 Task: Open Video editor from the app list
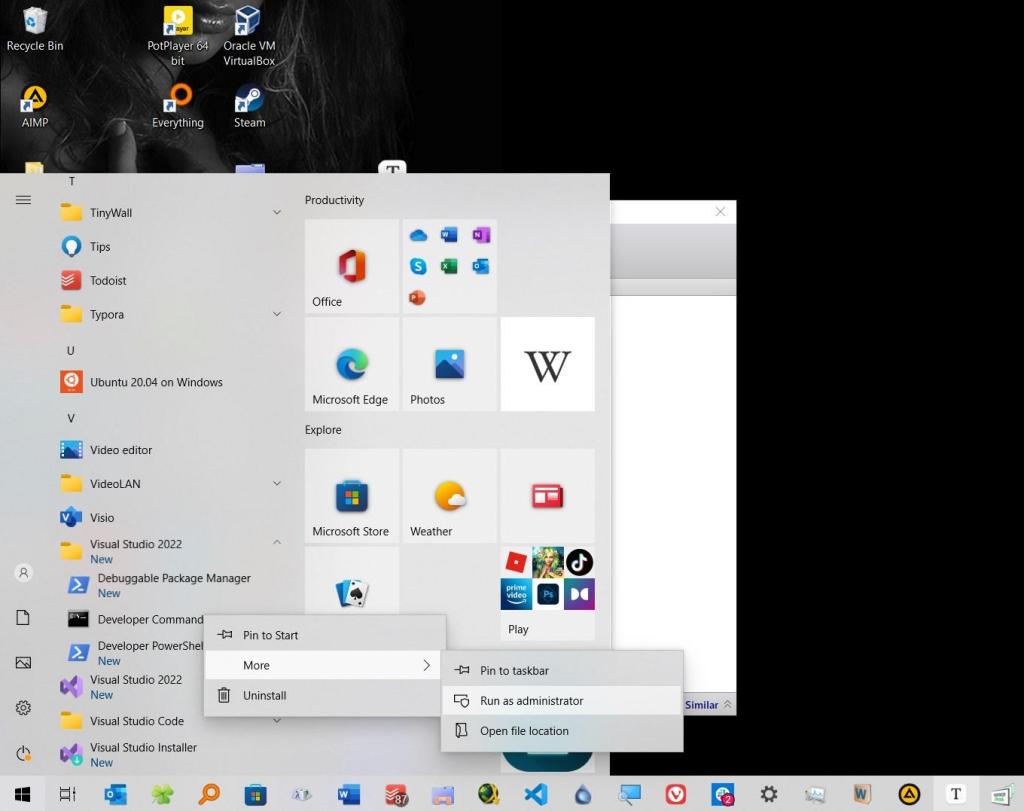pos(172,450)
